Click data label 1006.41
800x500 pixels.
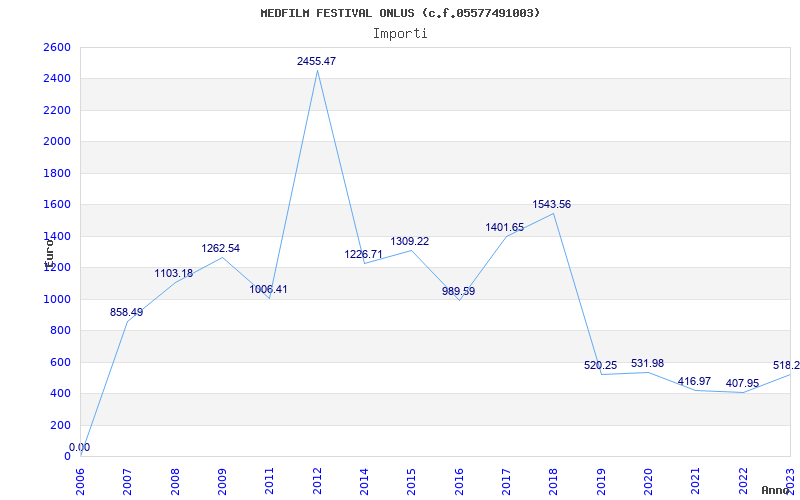[268, 289]
